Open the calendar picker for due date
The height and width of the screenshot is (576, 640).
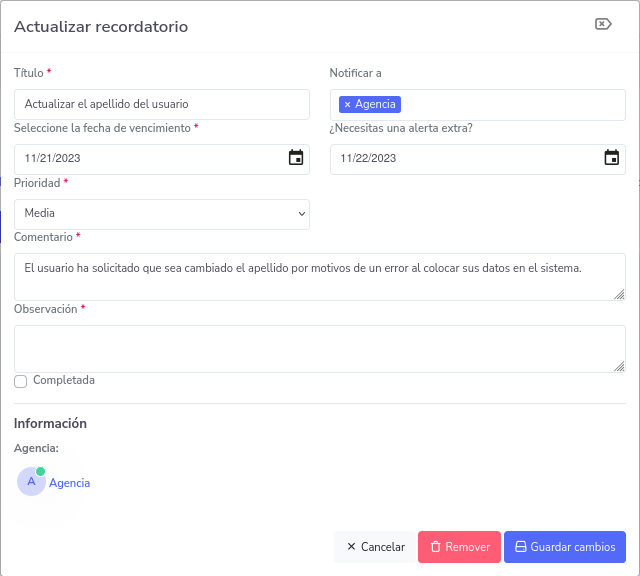[296, 158]
